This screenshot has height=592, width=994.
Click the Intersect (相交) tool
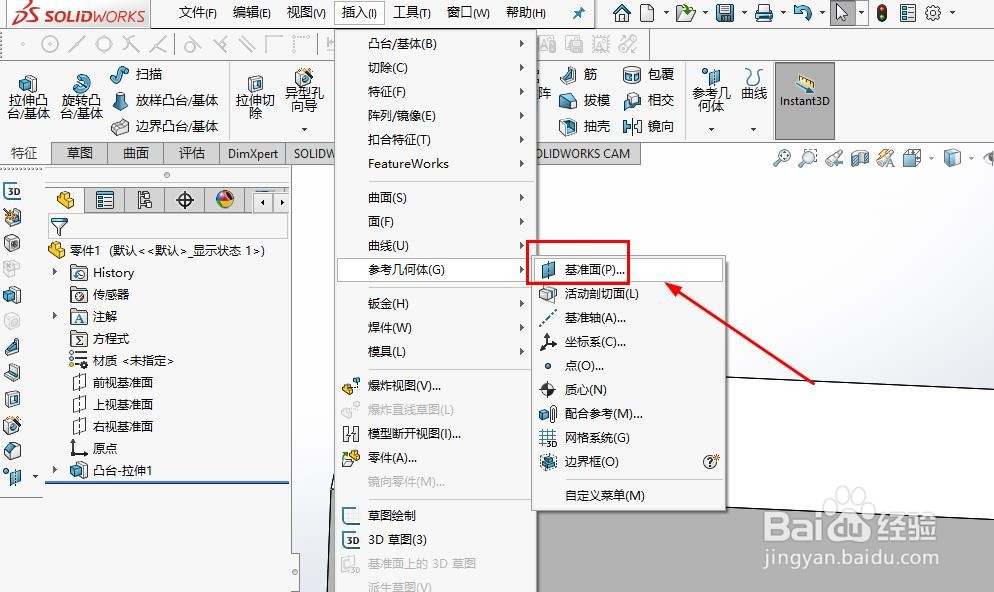[x=648, y=100]
